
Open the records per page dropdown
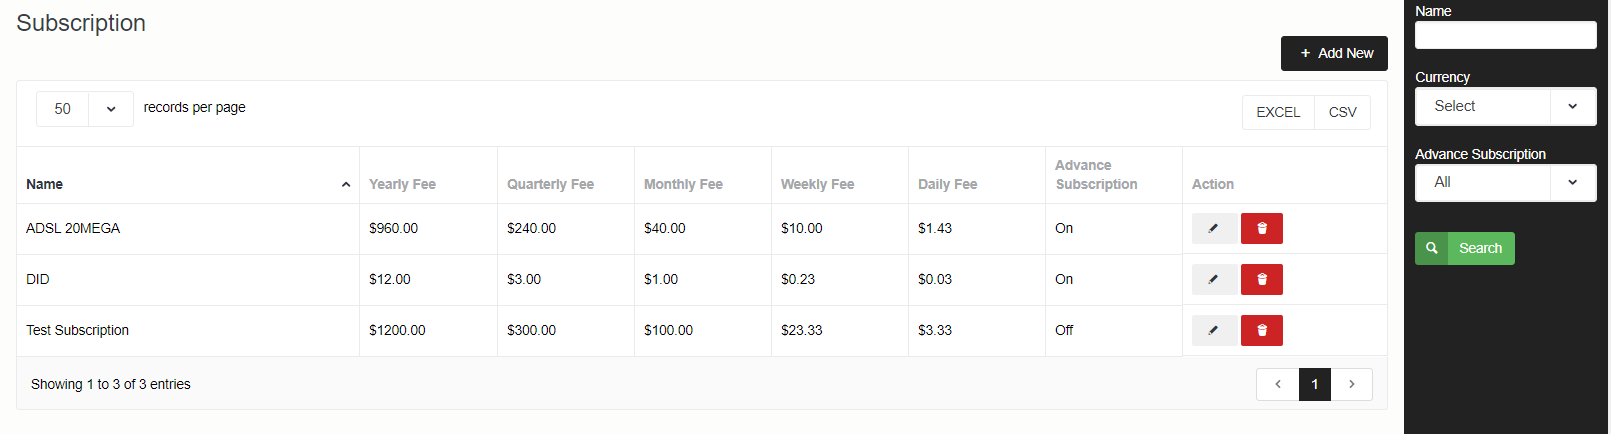point(85,109)
